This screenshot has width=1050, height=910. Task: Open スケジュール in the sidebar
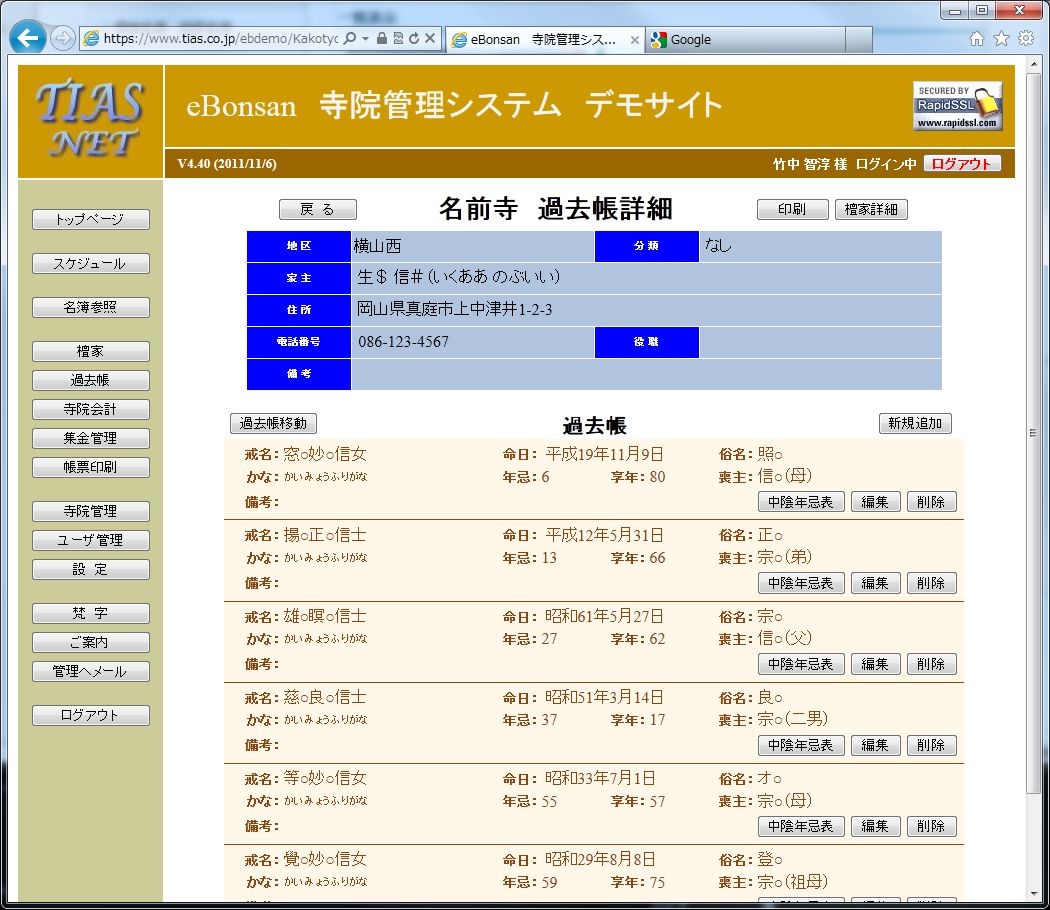tap(90, 263)
